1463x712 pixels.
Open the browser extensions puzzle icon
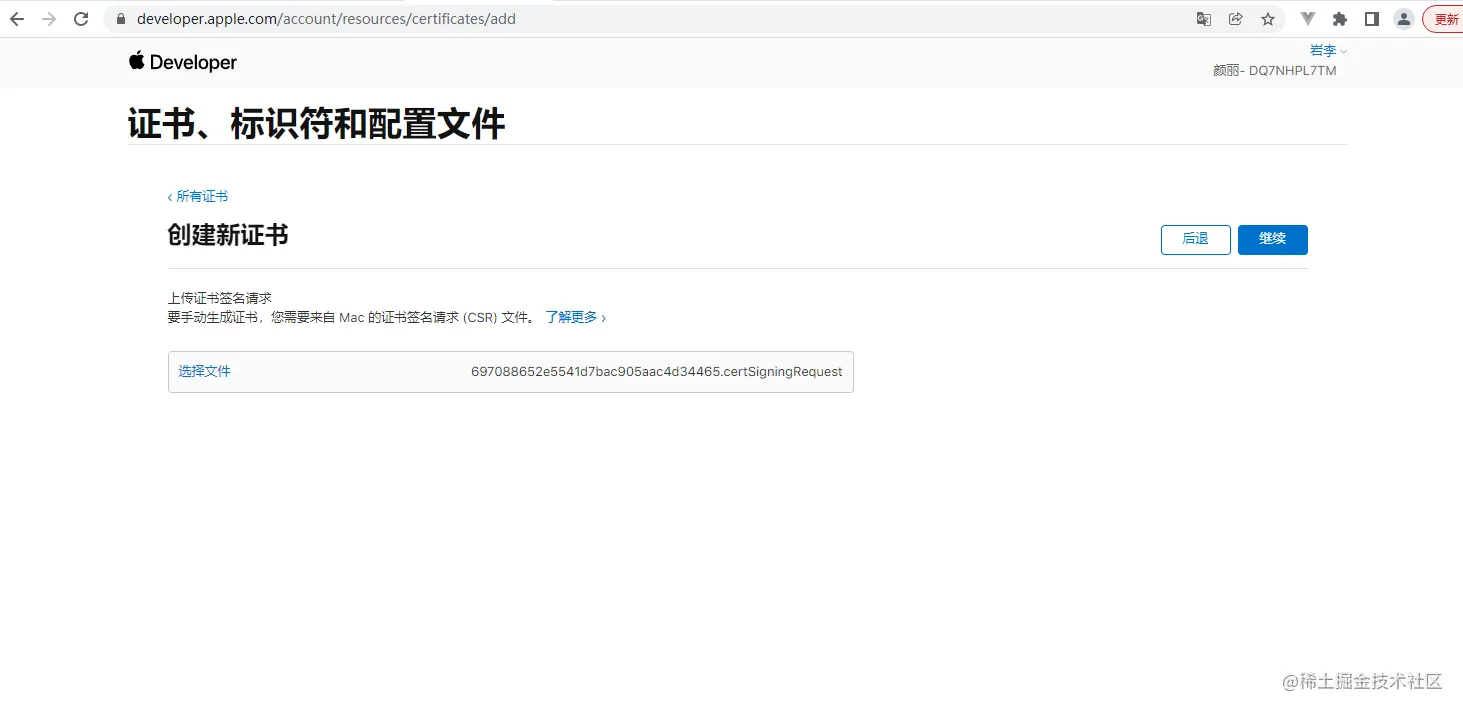coord(1339,18)
